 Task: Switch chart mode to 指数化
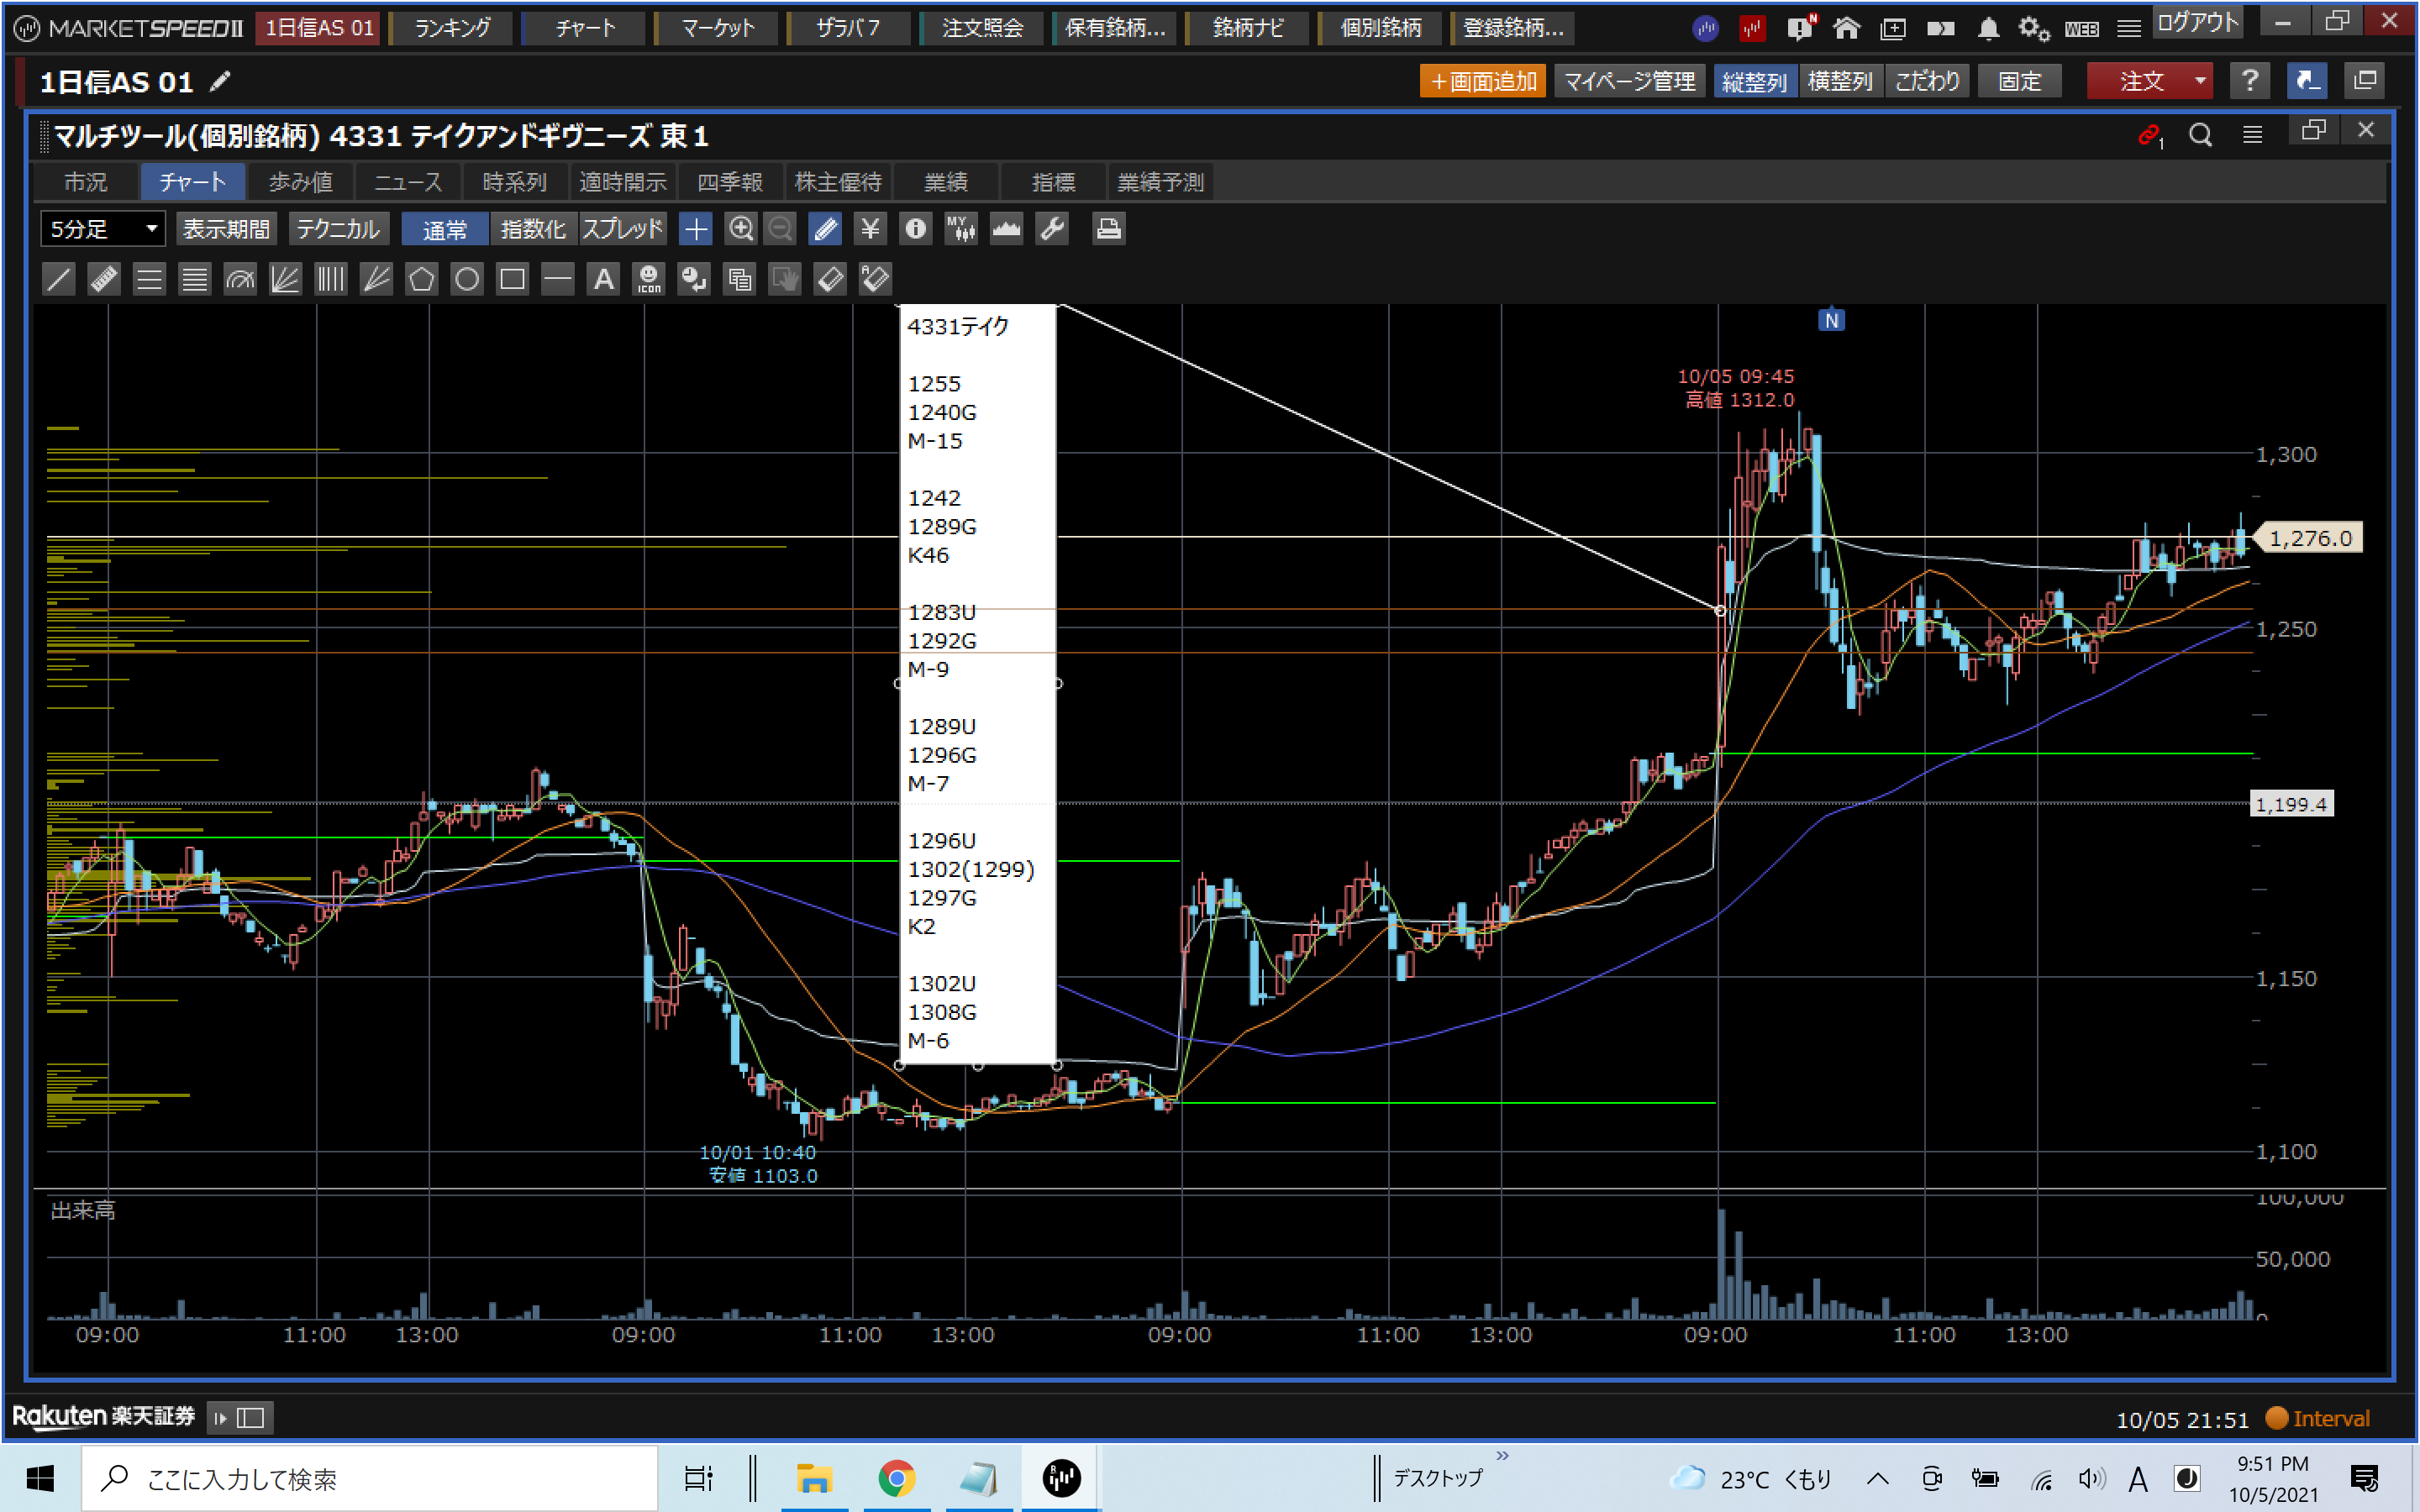click(532, 229)
